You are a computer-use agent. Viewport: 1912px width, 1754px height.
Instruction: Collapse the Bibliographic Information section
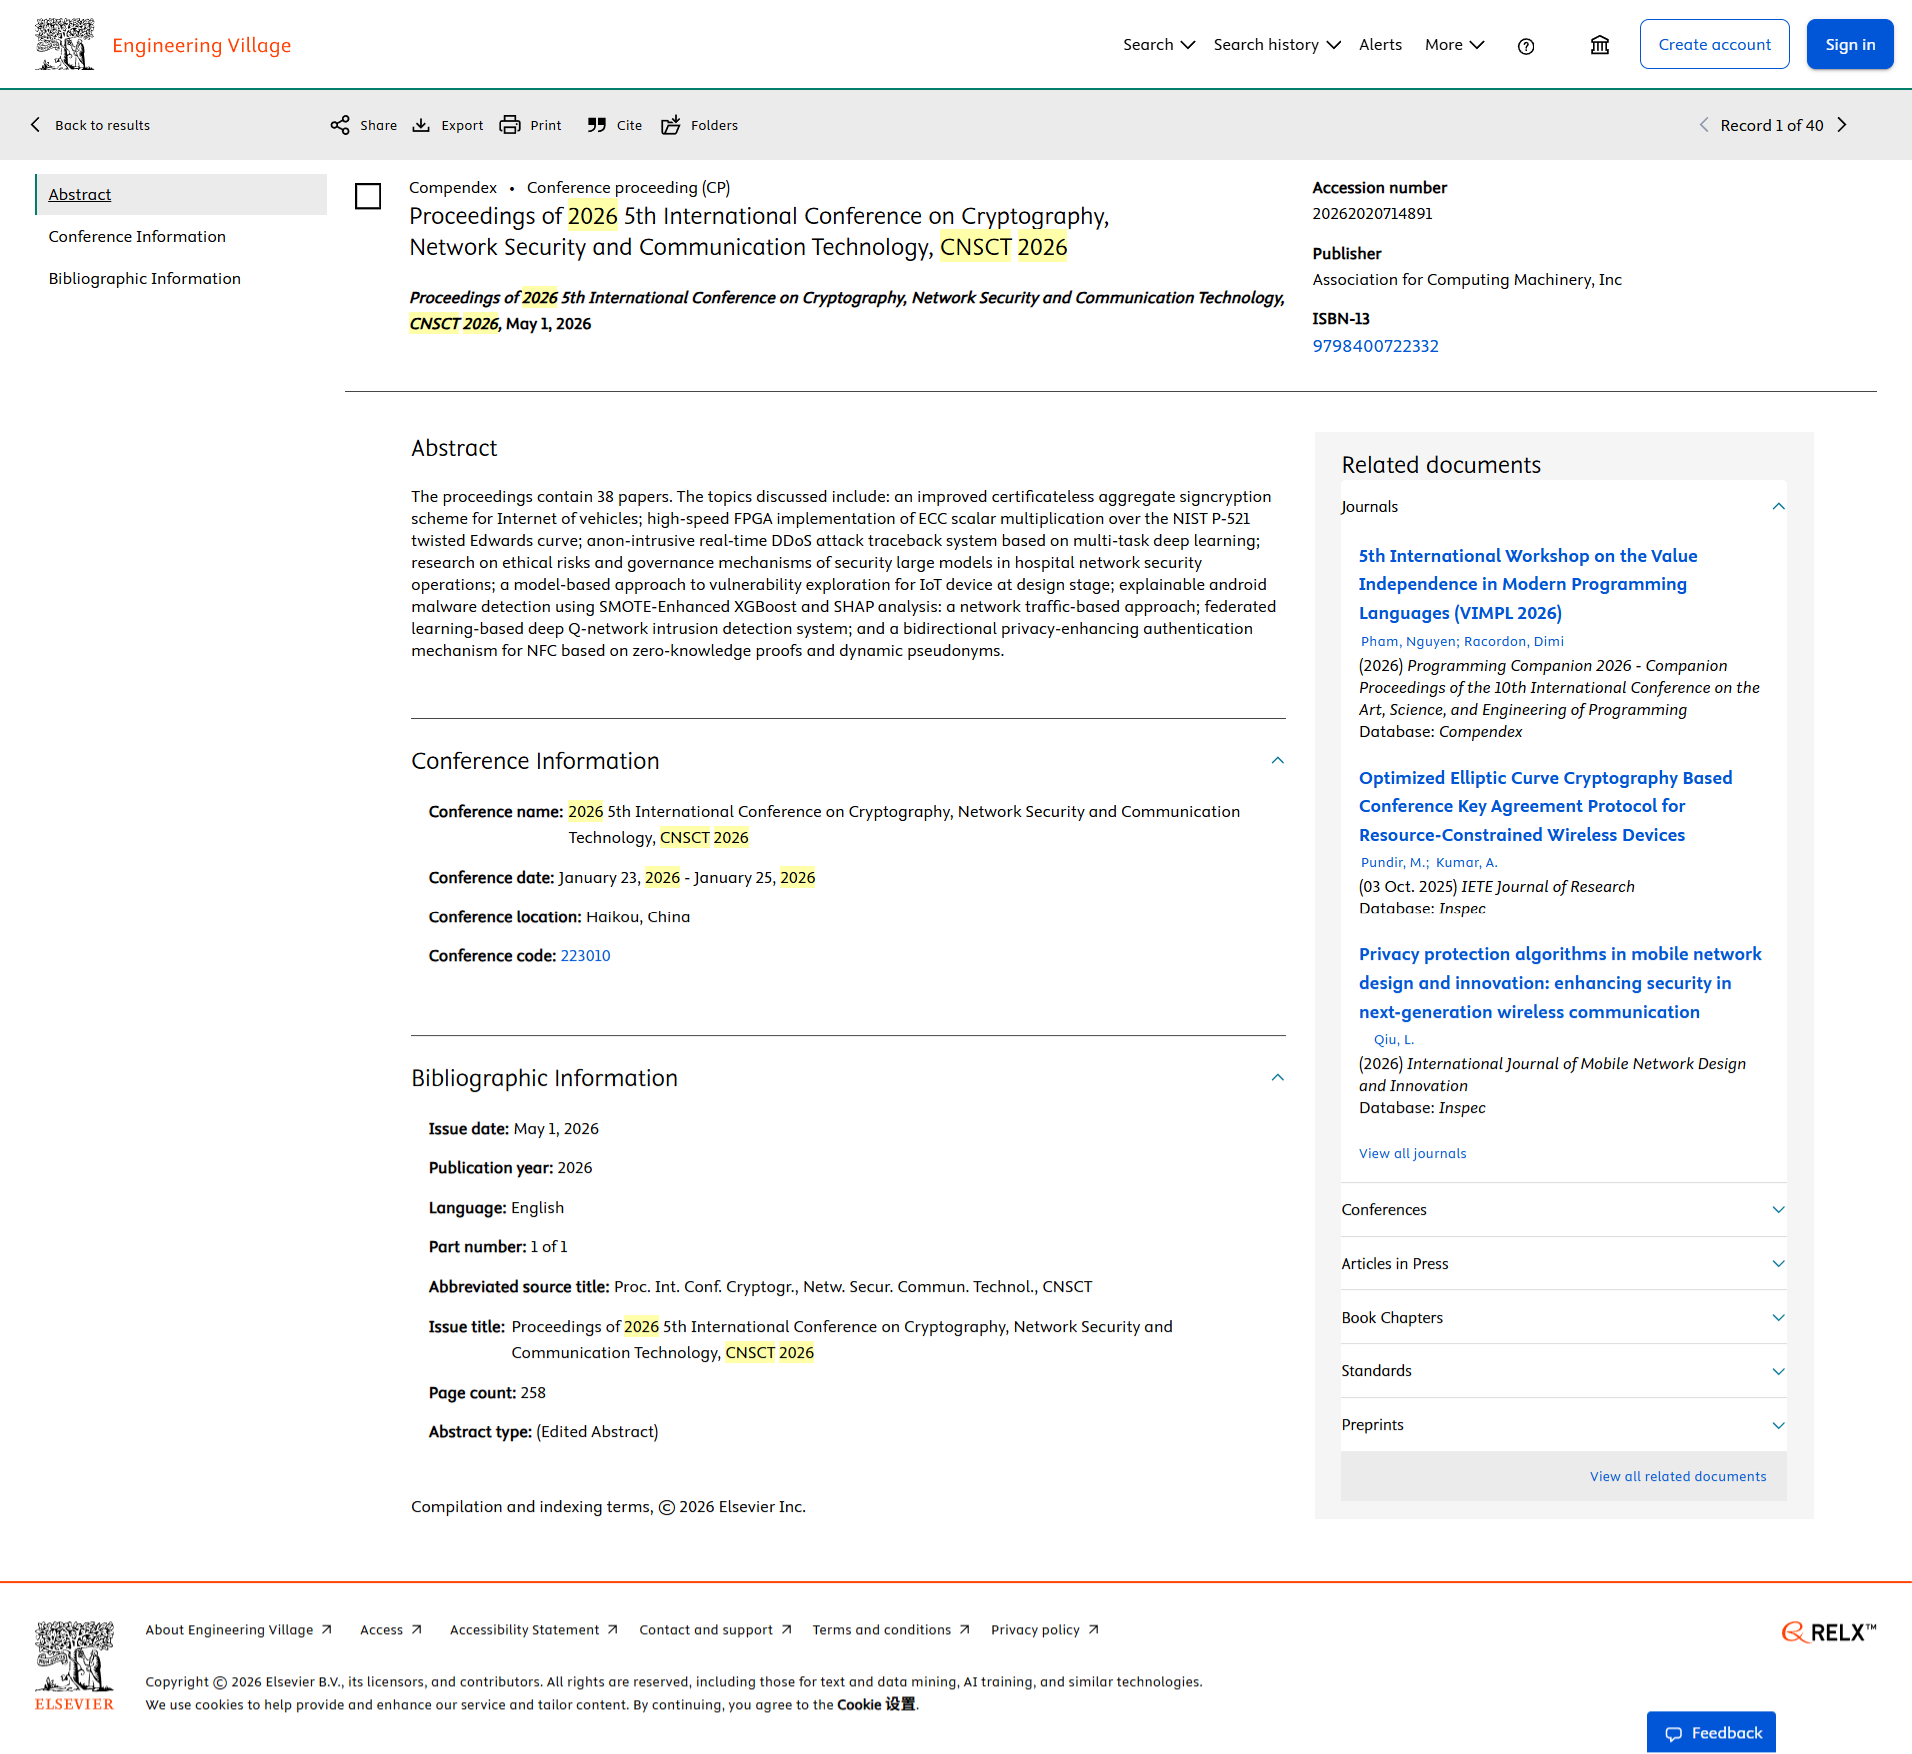[x=1277, y=1078]
